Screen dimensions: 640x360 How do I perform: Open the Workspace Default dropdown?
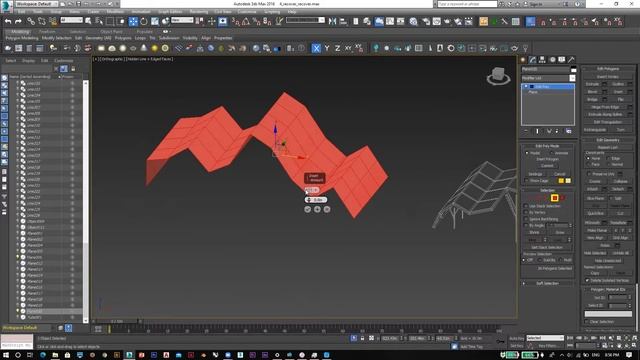(x=36, y=4)
